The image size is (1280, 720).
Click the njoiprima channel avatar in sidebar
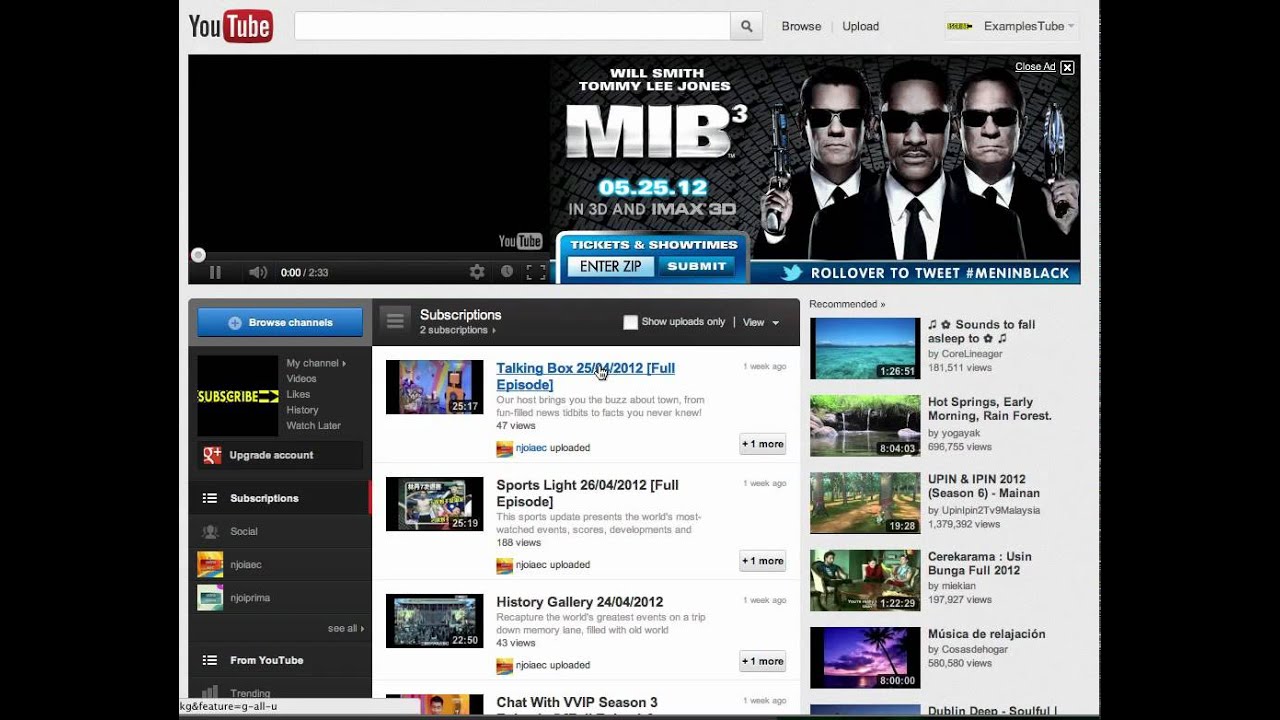click(x=210, y=597)
